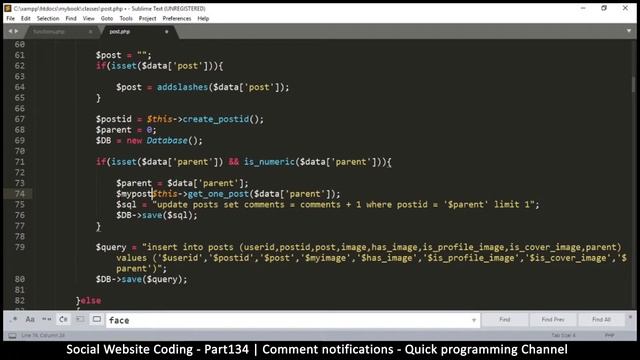Click '$DB->save($query);' on line 80
Screen dimensions: 640x360
(x=142, y=280)
